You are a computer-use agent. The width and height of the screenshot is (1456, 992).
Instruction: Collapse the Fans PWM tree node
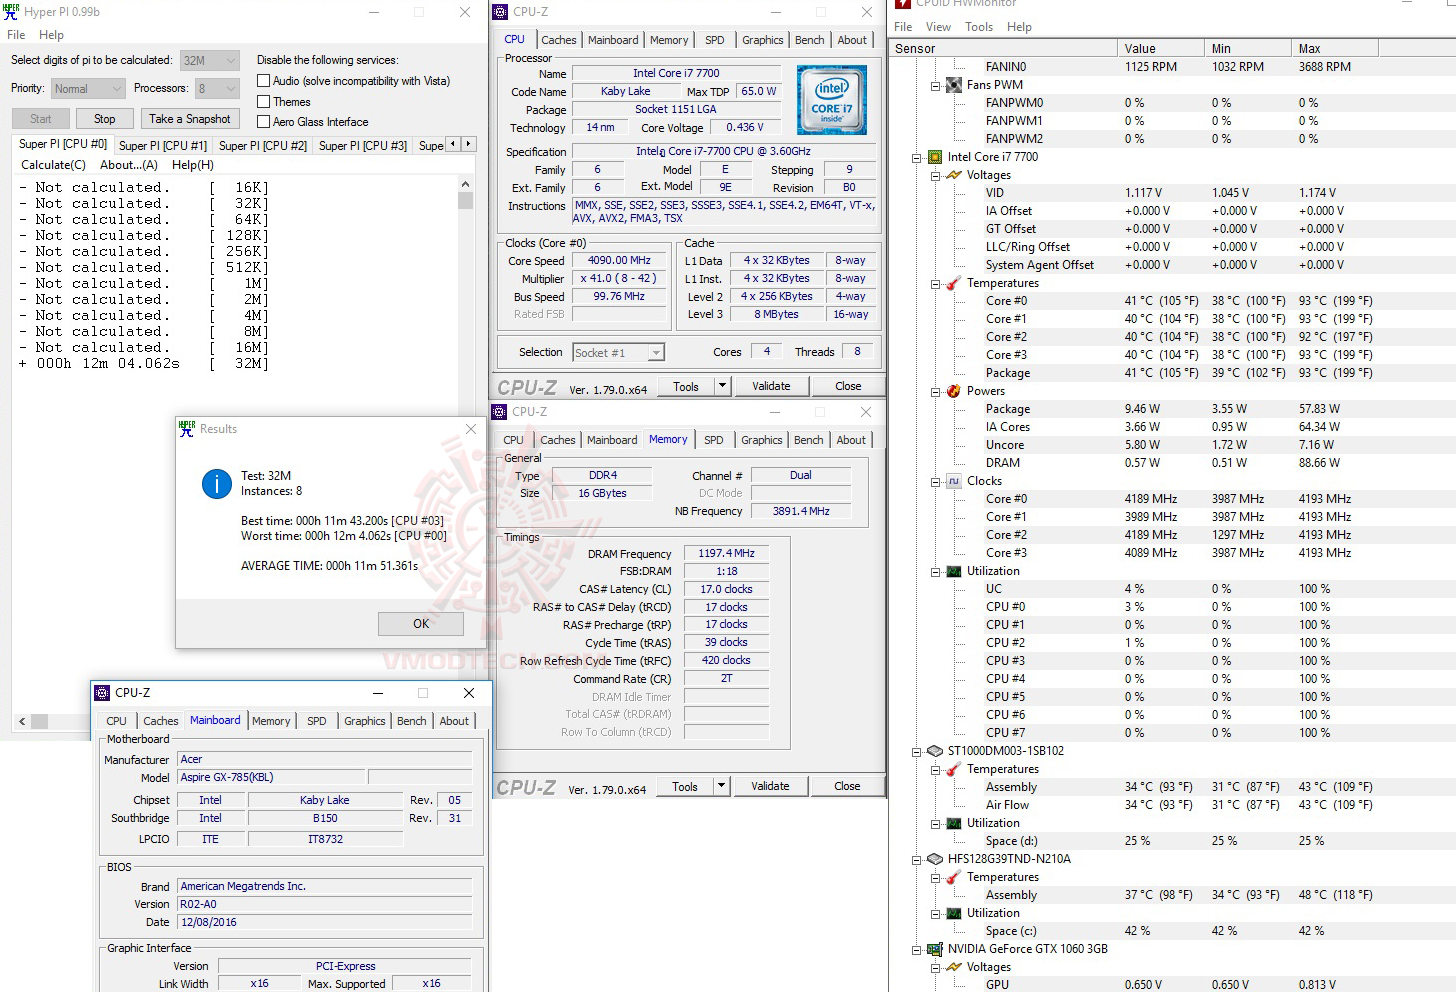click(935, 85)
